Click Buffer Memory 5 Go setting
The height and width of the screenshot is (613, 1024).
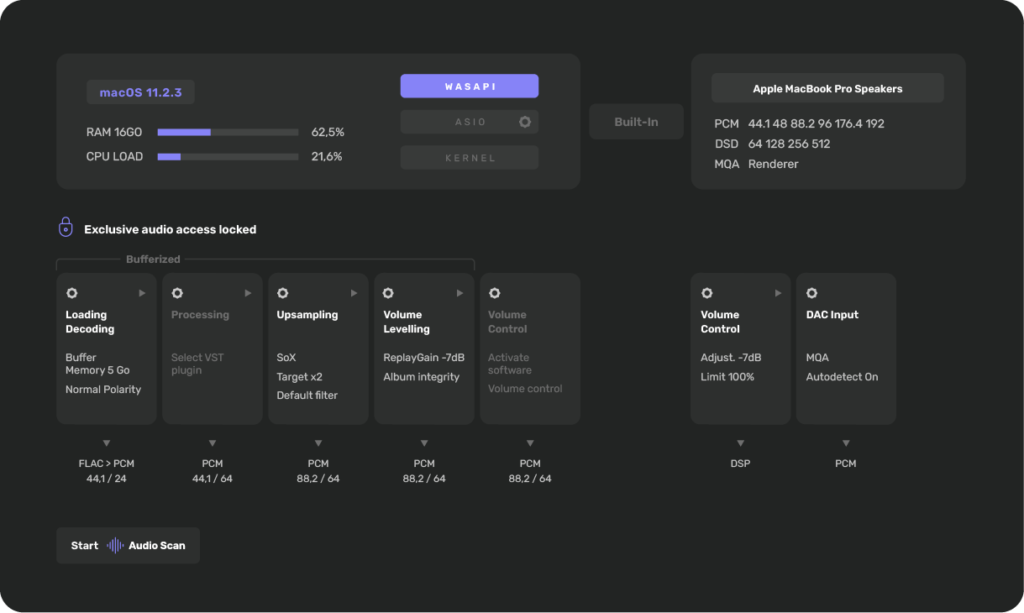tap(97, 364)
